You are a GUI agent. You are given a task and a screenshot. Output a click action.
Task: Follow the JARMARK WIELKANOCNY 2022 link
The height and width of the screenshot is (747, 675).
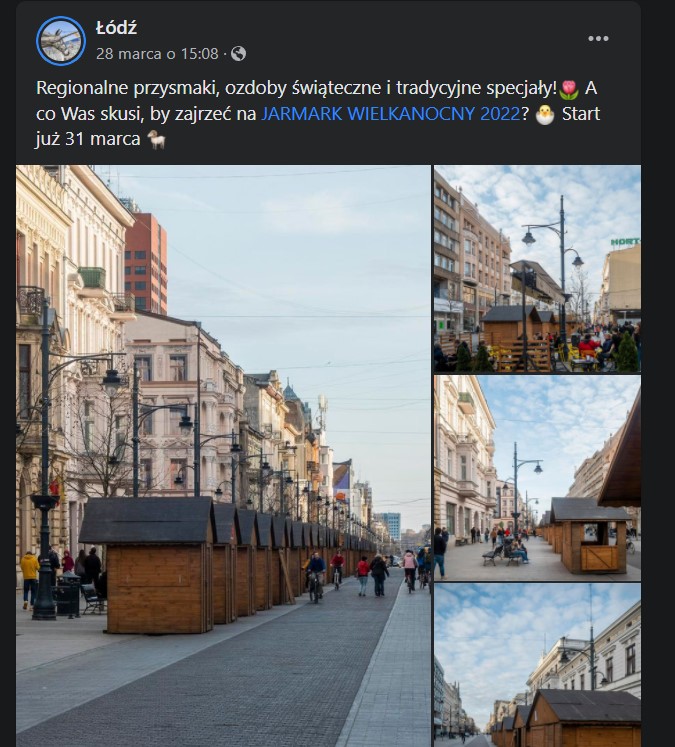[391, 114]
